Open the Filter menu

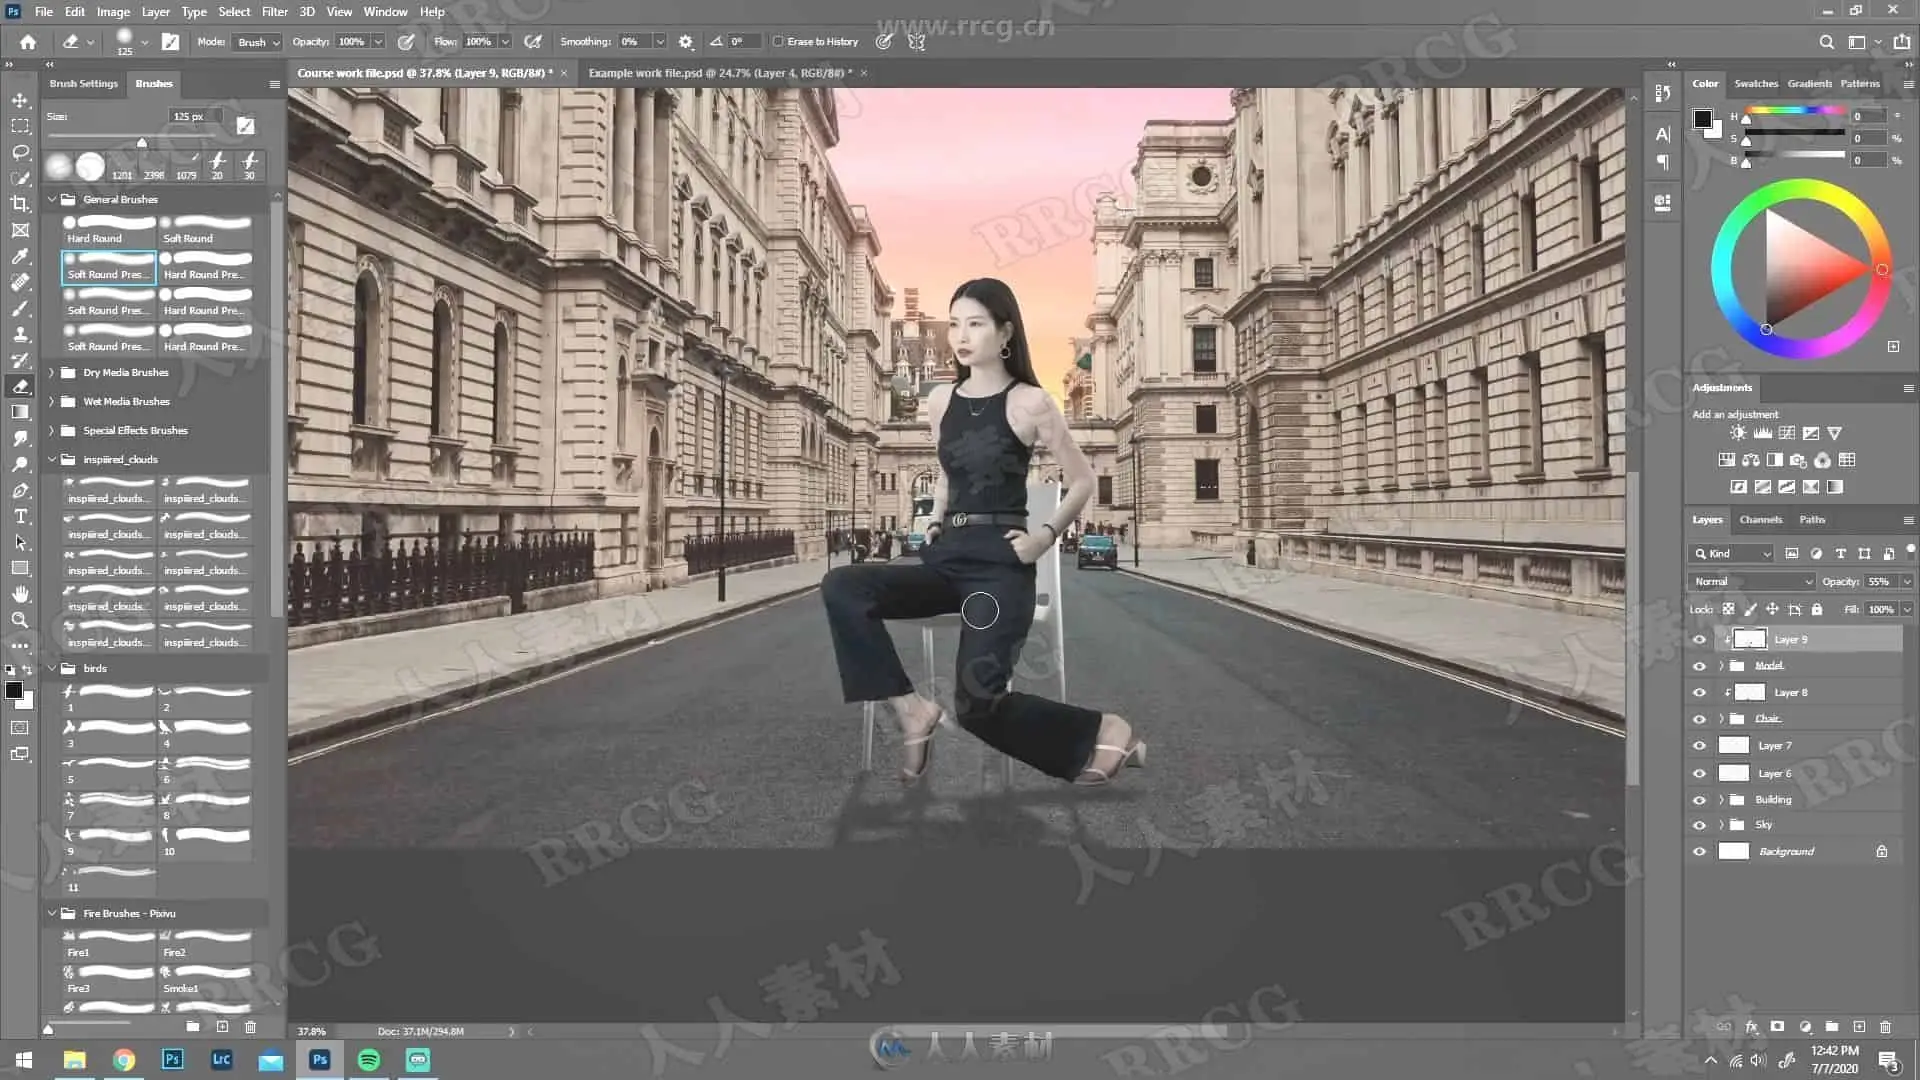tap(274, 12)
